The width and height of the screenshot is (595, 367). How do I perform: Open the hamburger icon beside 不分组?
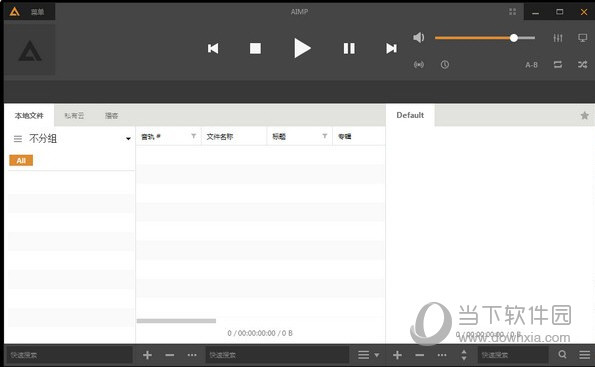(18, 139)
